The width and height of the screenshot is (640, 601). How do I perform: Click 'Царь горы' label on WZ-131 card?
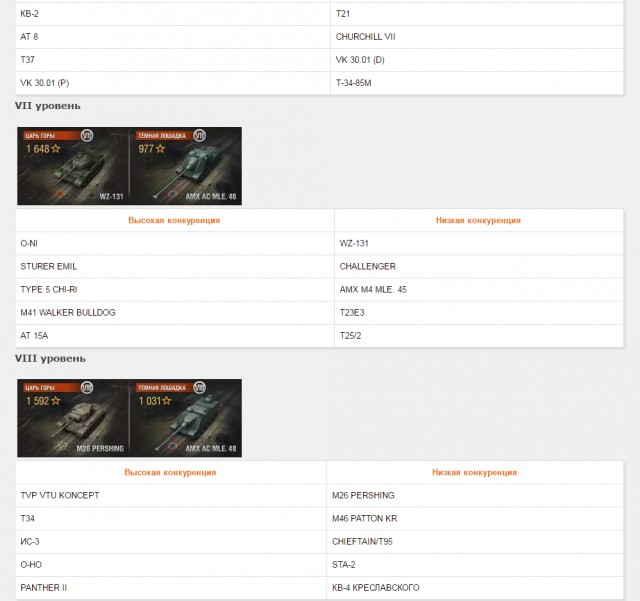[x=40, y=136]
